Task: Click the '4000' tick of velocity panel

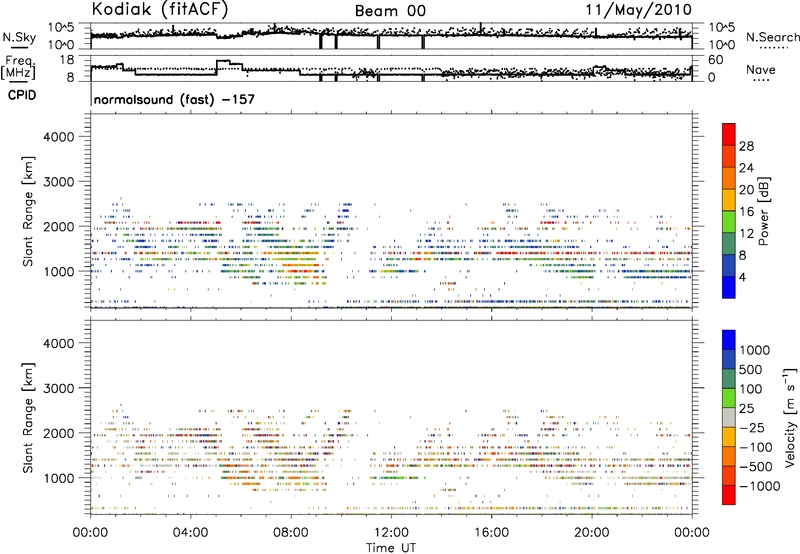Action: click(x=59, y=343)
